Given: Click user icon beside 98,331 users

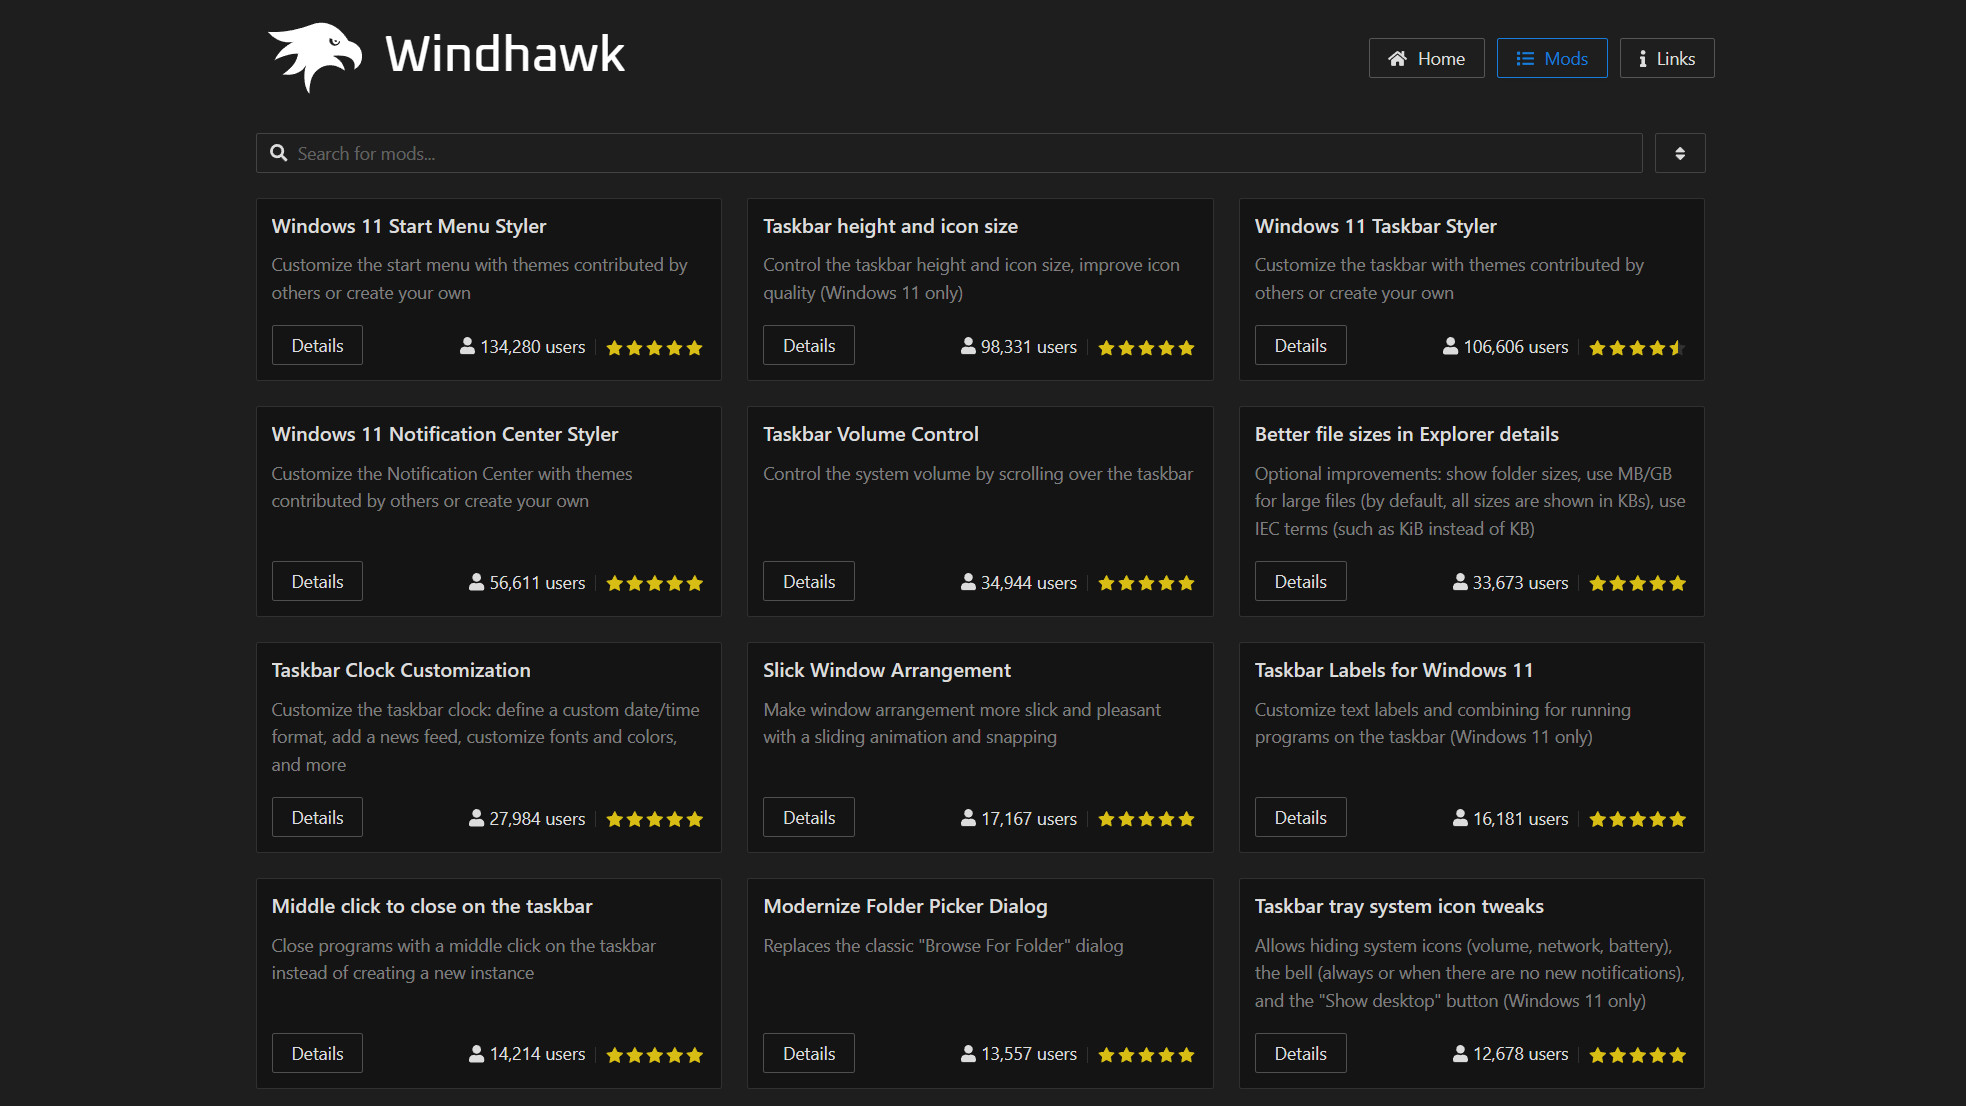Looking at the screenshot, I should 968,346.
